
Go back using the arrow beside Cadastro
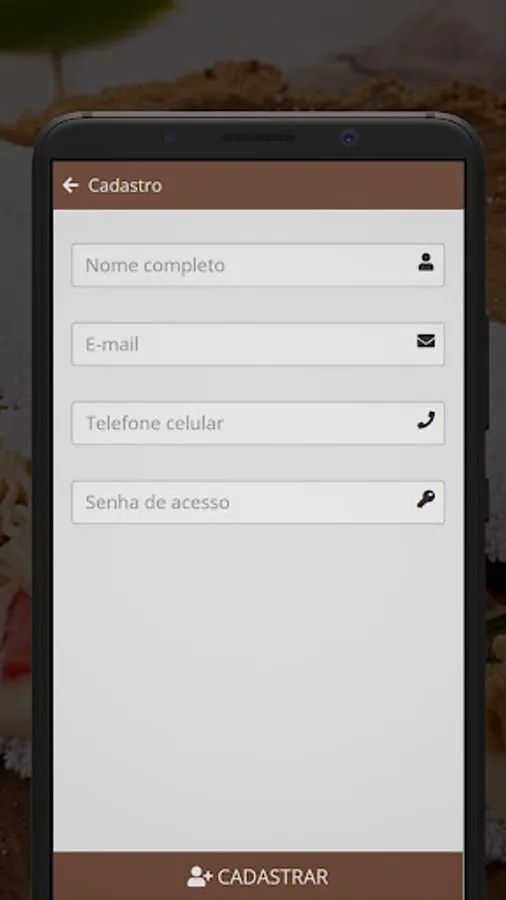click(70, 185)
